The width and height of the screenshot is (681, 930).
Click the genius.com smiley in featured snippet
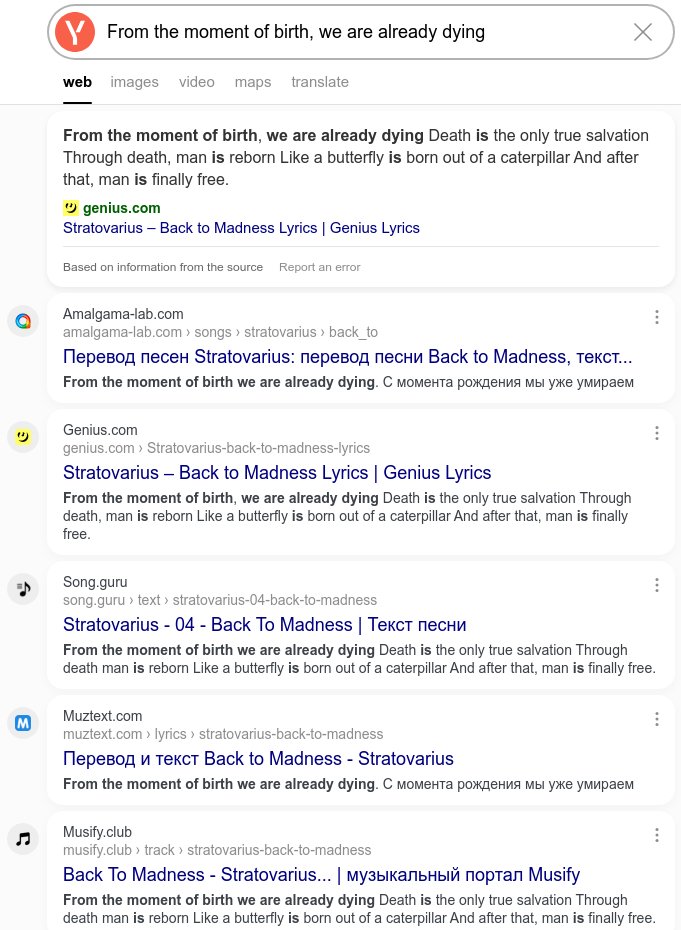click(71, 208)
